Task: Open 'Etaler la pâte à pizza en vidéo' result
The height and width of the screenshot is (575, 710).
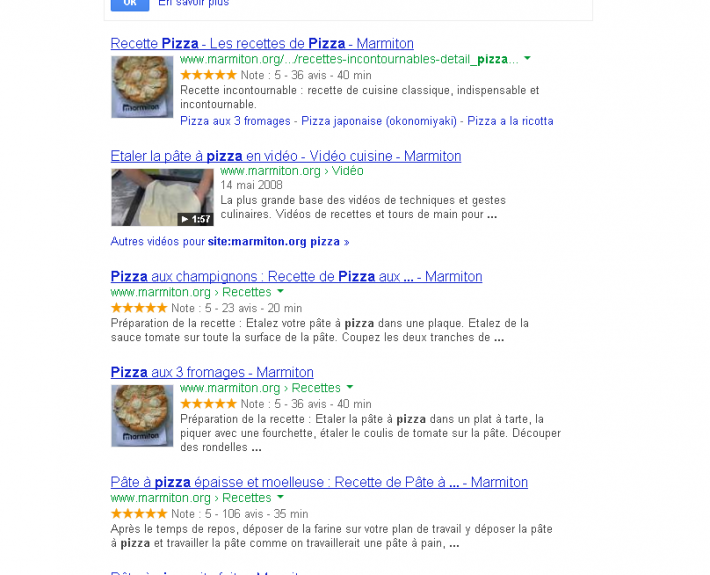Action: point(286,156)
